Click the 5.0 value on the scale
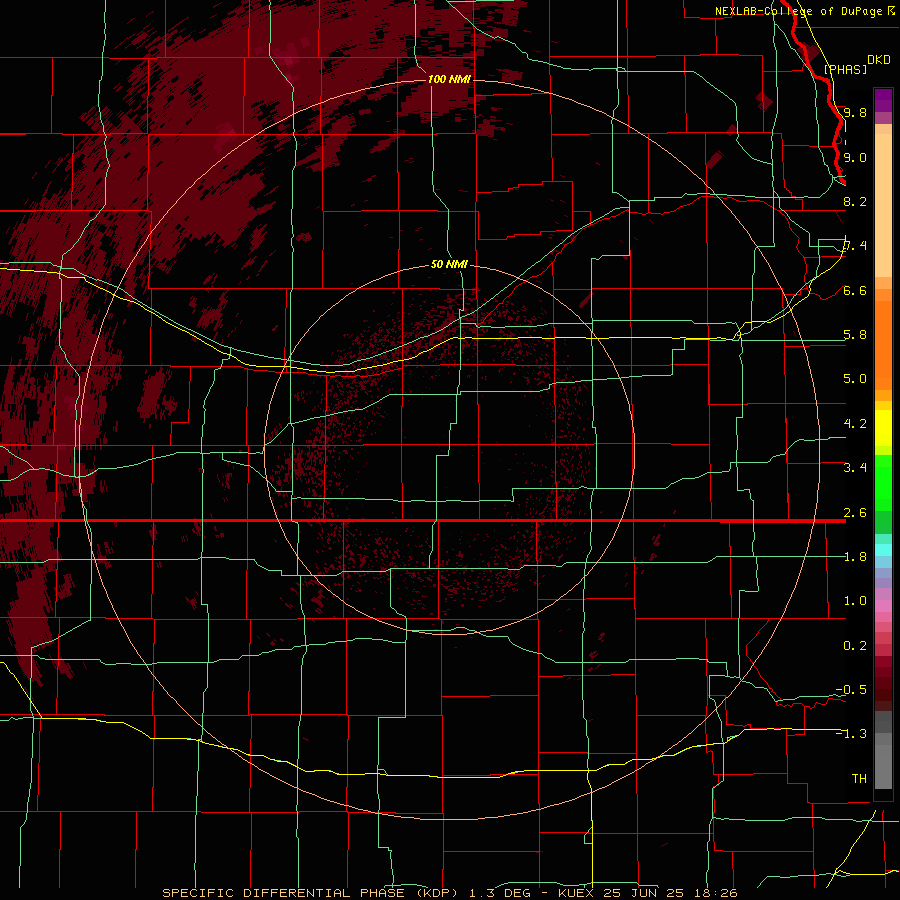 click(855, 379)
